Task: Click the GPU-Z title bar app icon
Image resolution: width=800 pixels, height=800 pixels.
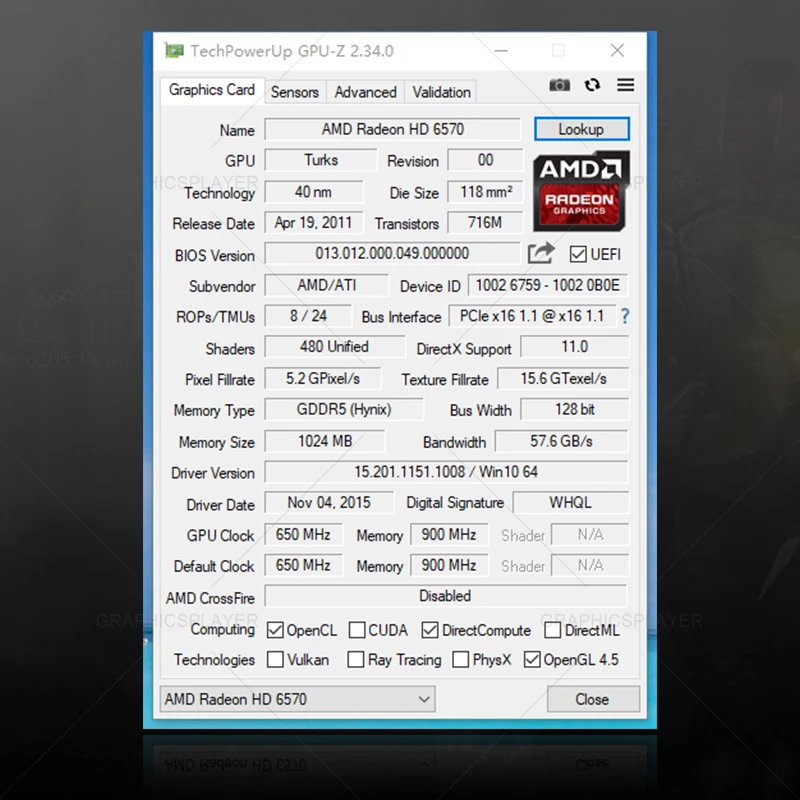Action: click(x=174, y=51)
